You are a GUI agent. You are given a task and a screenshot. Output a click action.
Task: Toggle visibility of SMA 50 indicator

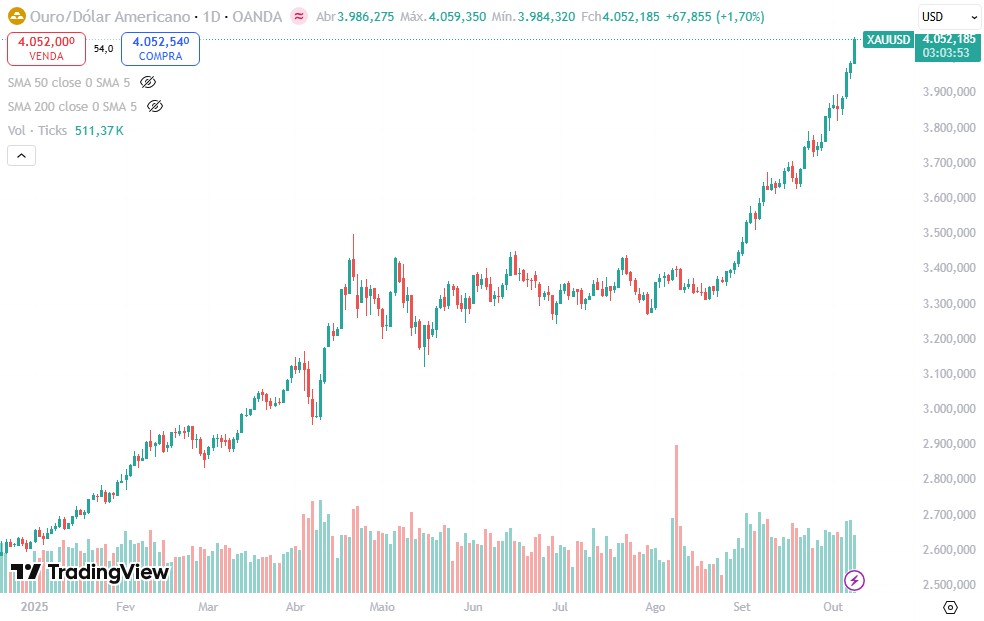pyautogui.click(x=148, y=82)
